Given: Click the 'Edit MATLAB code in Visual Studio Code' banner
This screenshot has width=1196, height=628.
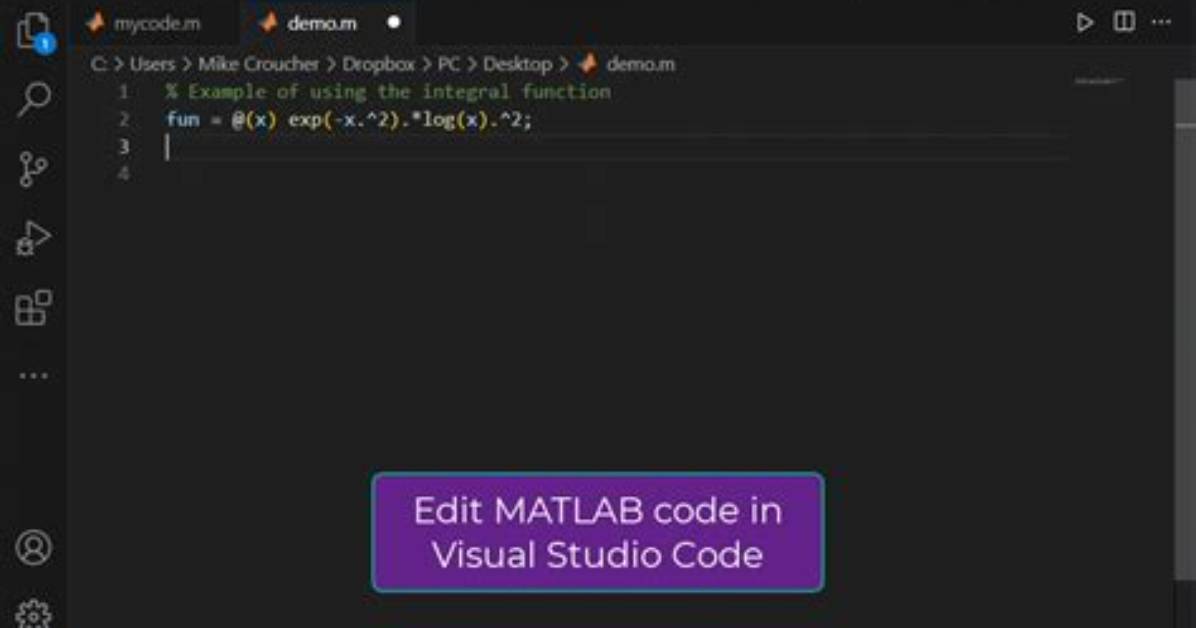Looking at the screenshot, I should 597,532.
